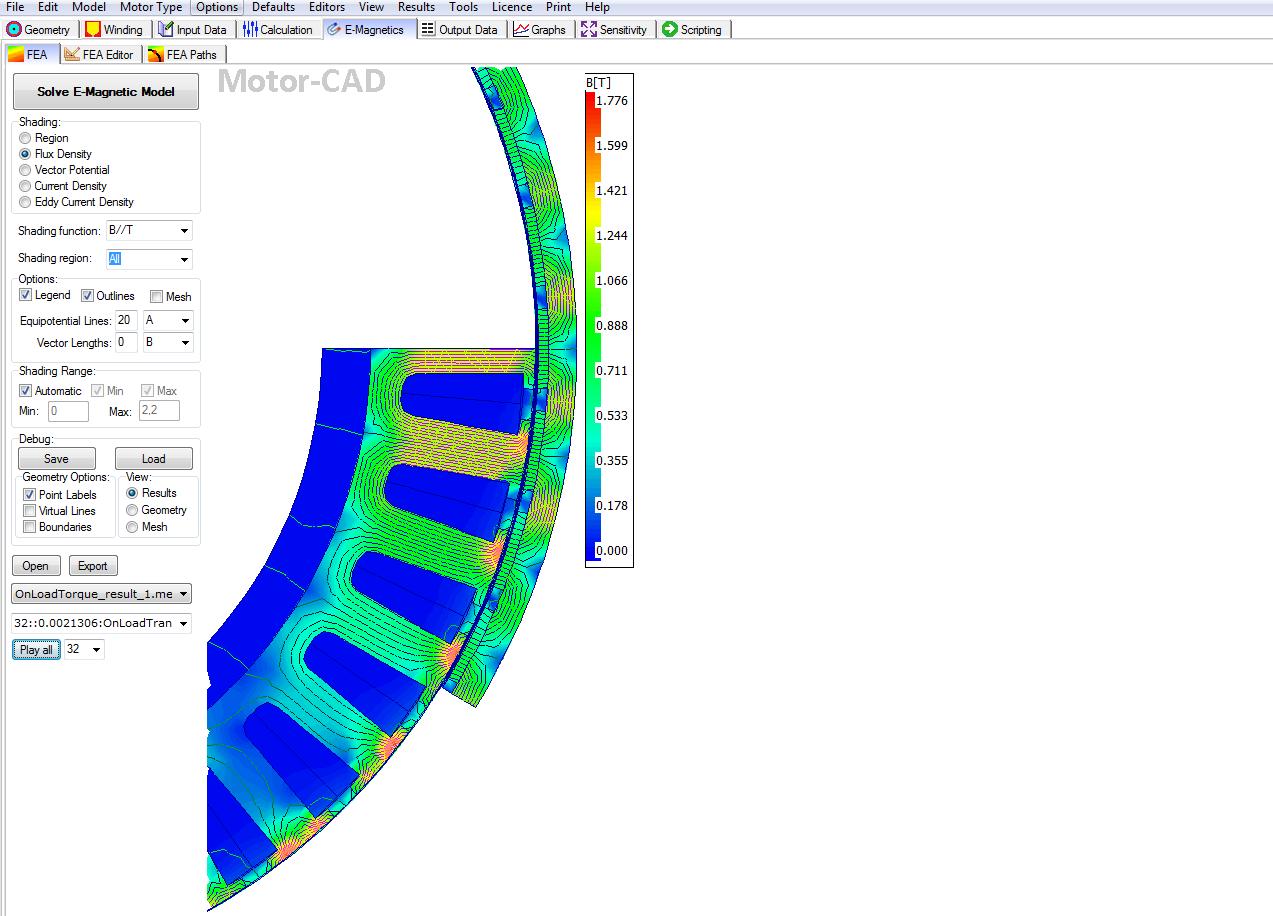The height and width of the screenshot is (916, 1273).
Task: Uncheck the Automatic shading range checkbox
Action: coord(26,391)
